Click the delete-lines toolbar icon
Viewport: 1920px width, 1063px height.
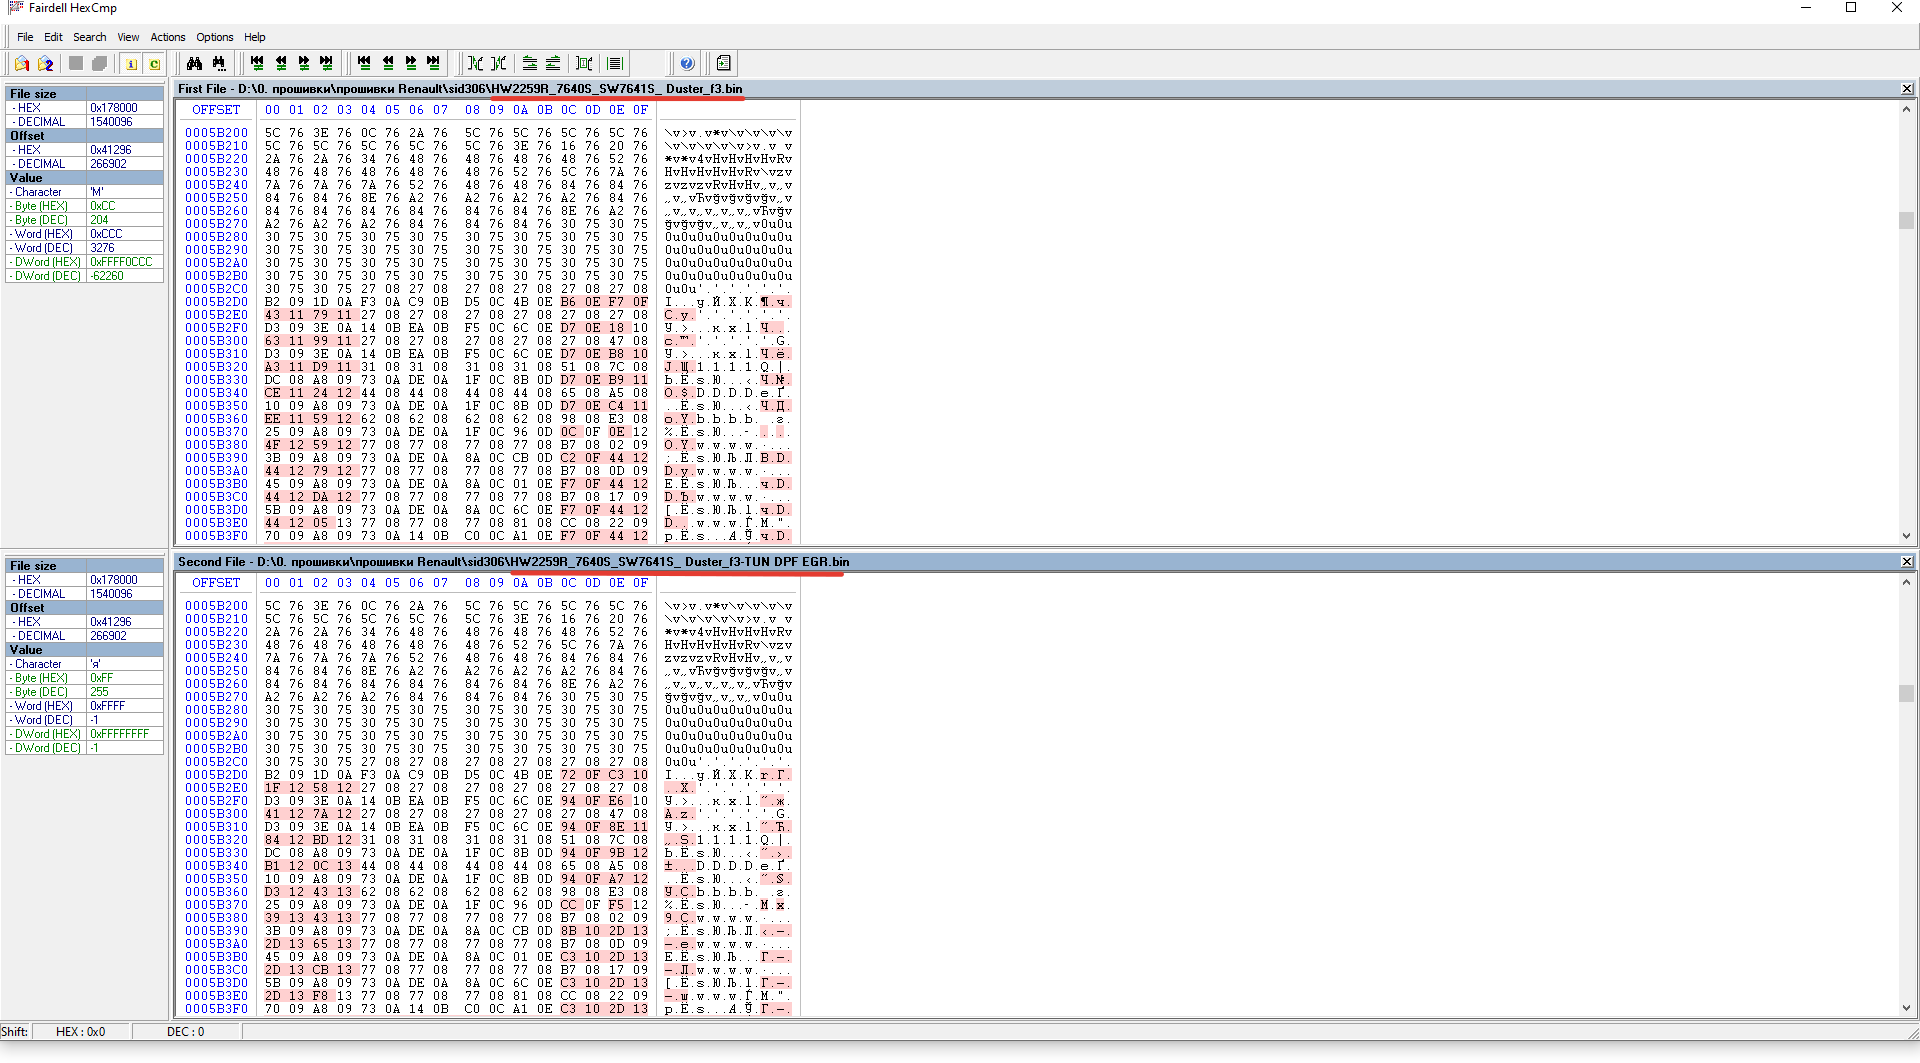point(553,64)
